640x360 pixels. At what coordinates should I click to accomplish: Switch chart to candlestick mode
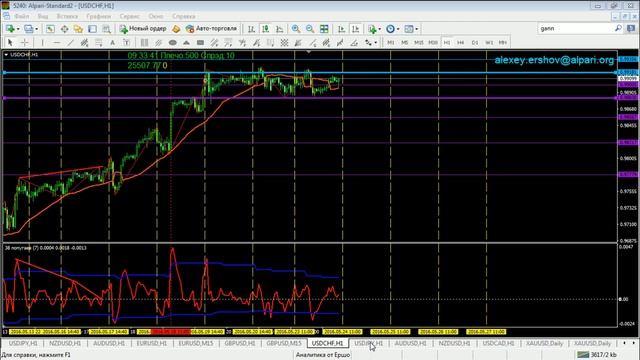pos(265,29)
